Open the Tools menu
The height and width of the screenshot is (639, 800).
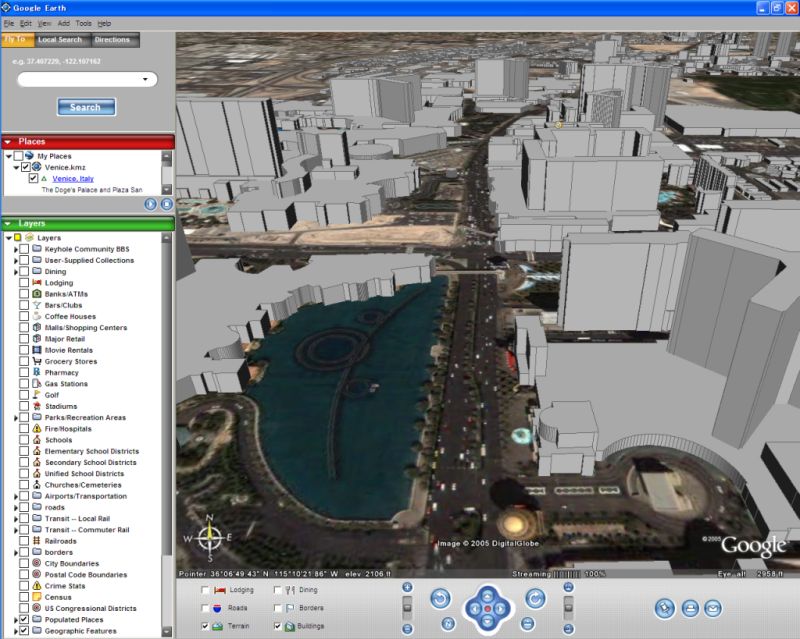(x=83, y=22)
